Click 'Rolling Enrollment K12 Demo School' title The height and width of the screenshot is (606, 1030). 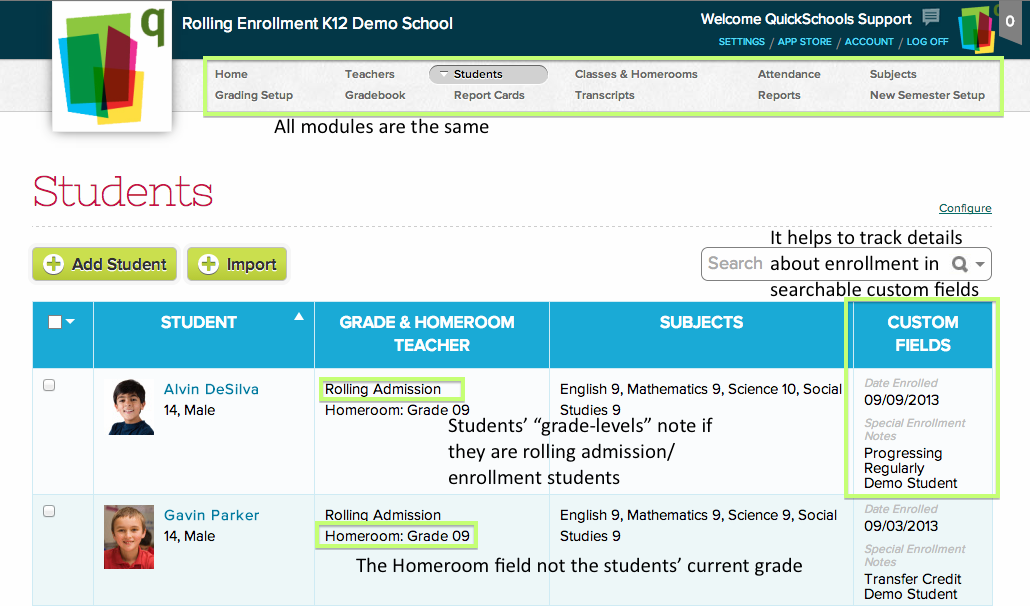click(317, 24)
